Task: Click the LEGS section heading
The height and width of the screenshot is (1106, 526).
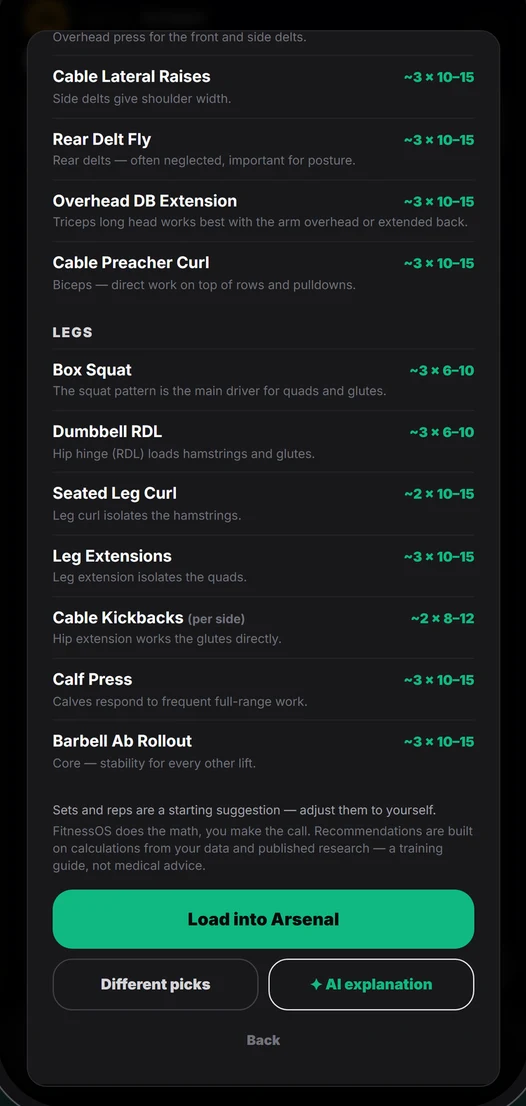Action: pyautogui.click(x=73, y=332)
